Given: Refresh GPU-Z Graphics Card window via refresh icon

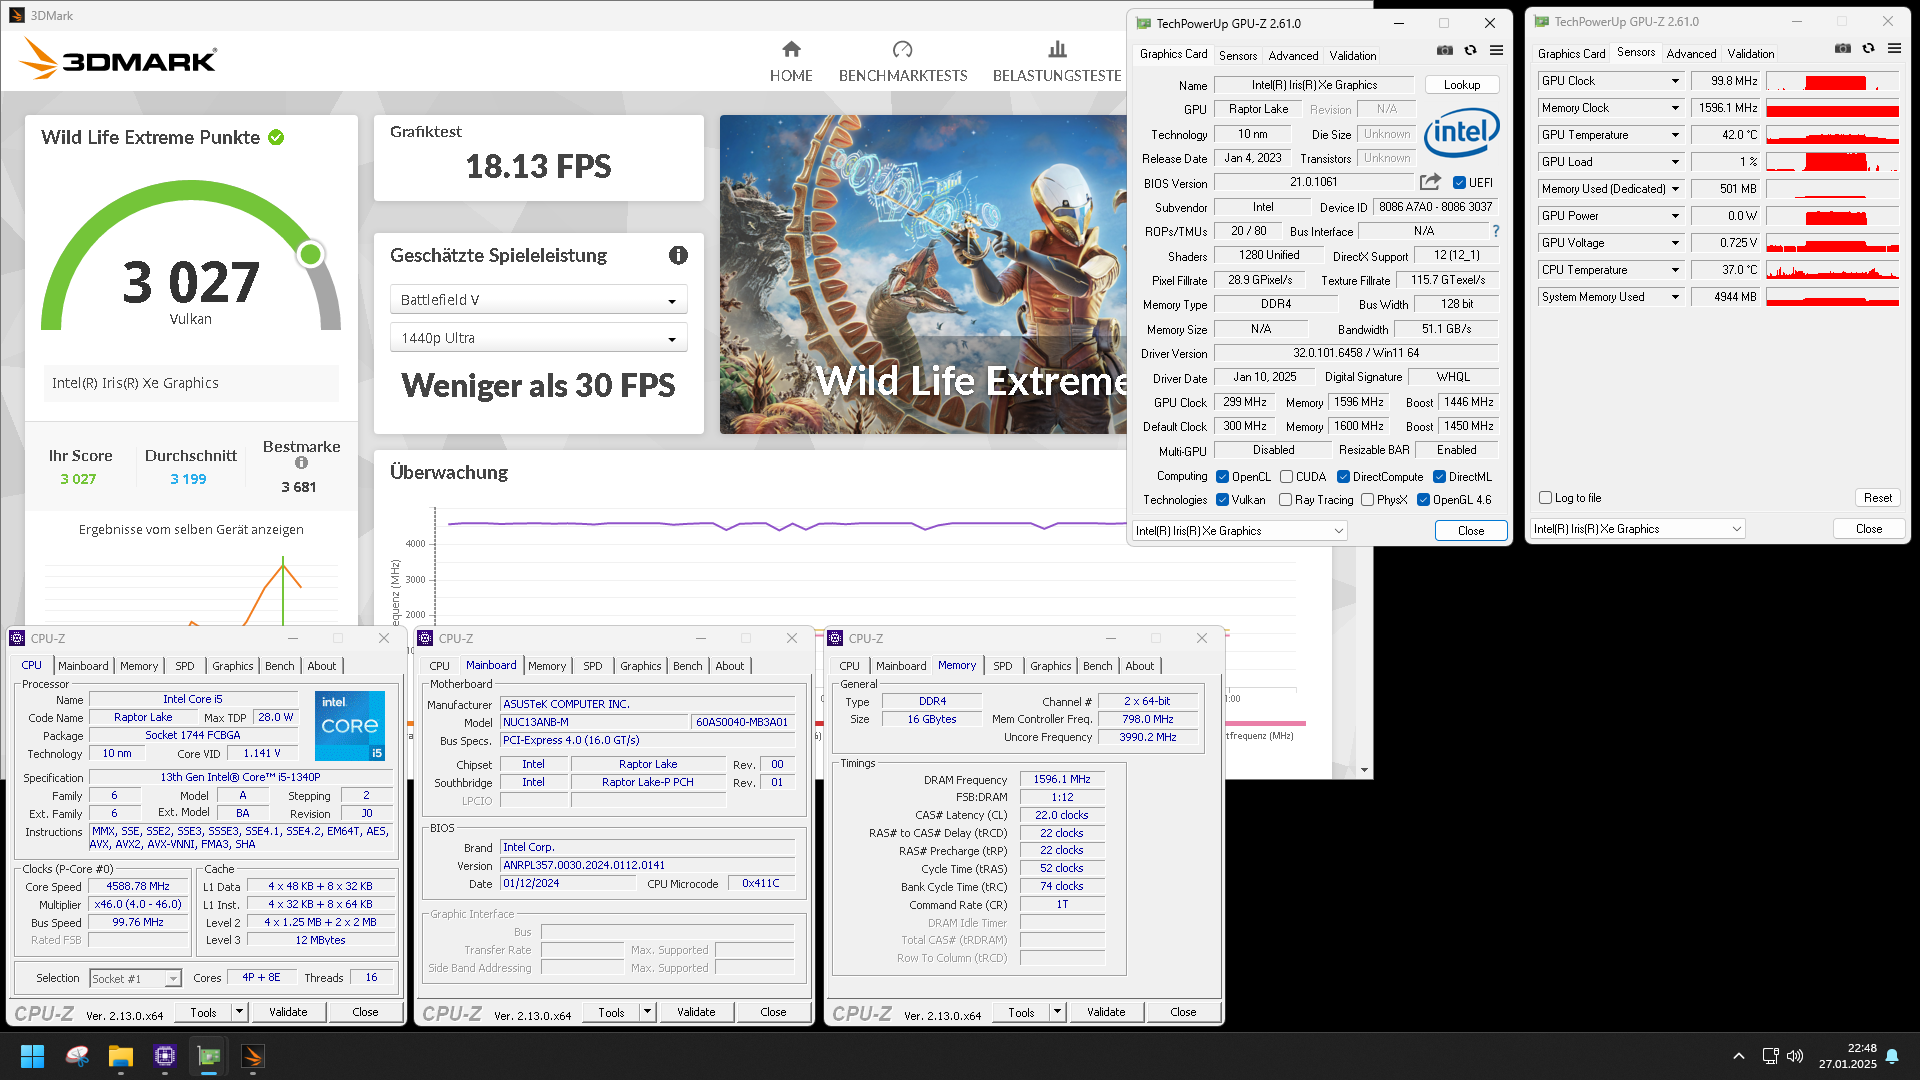Looking at the screenshot, I should 1470,50.
